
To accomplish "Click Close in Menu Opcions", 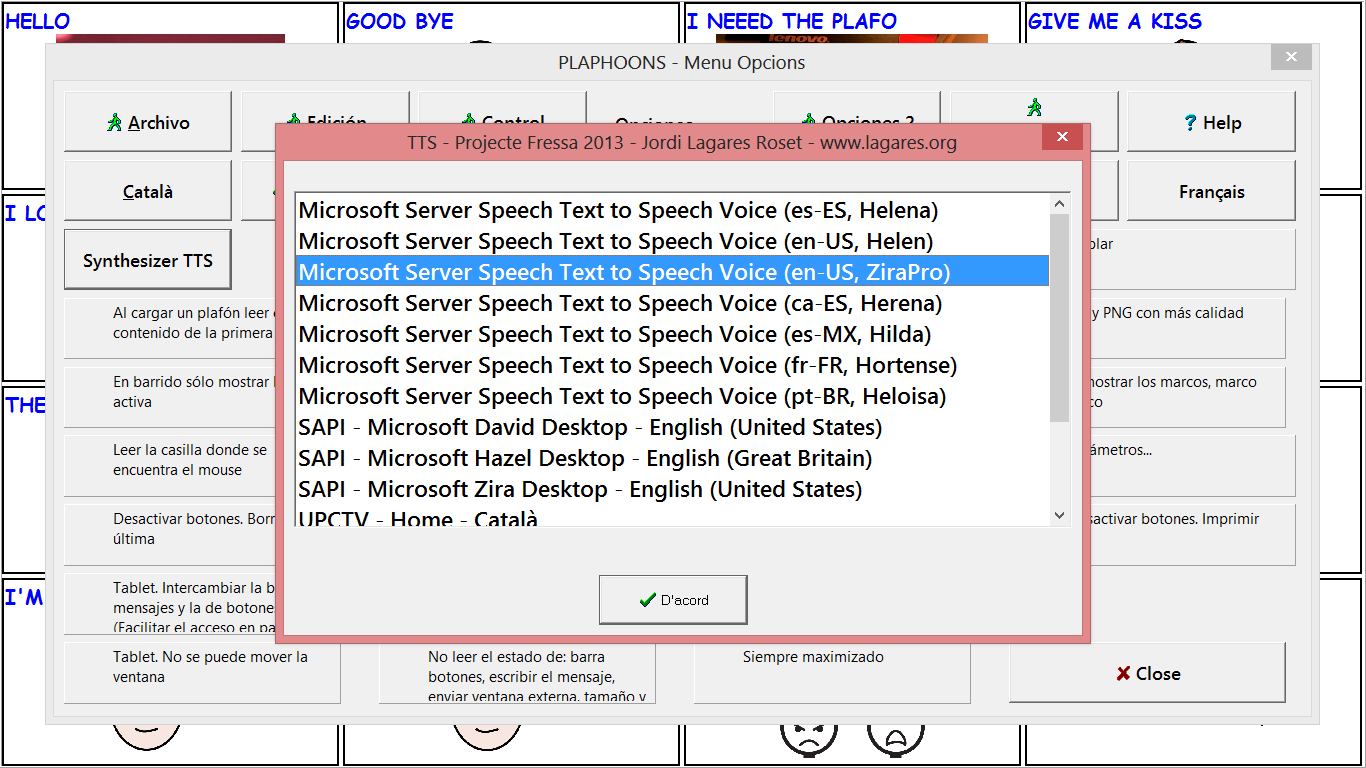I will tap(1147, 673).
